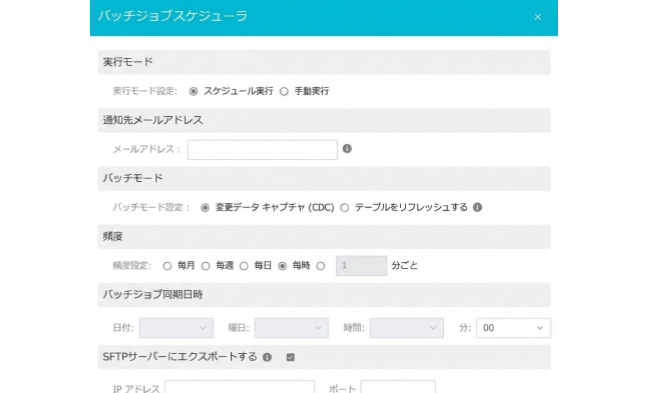Click the ポート input field

[x=398, y=387]
